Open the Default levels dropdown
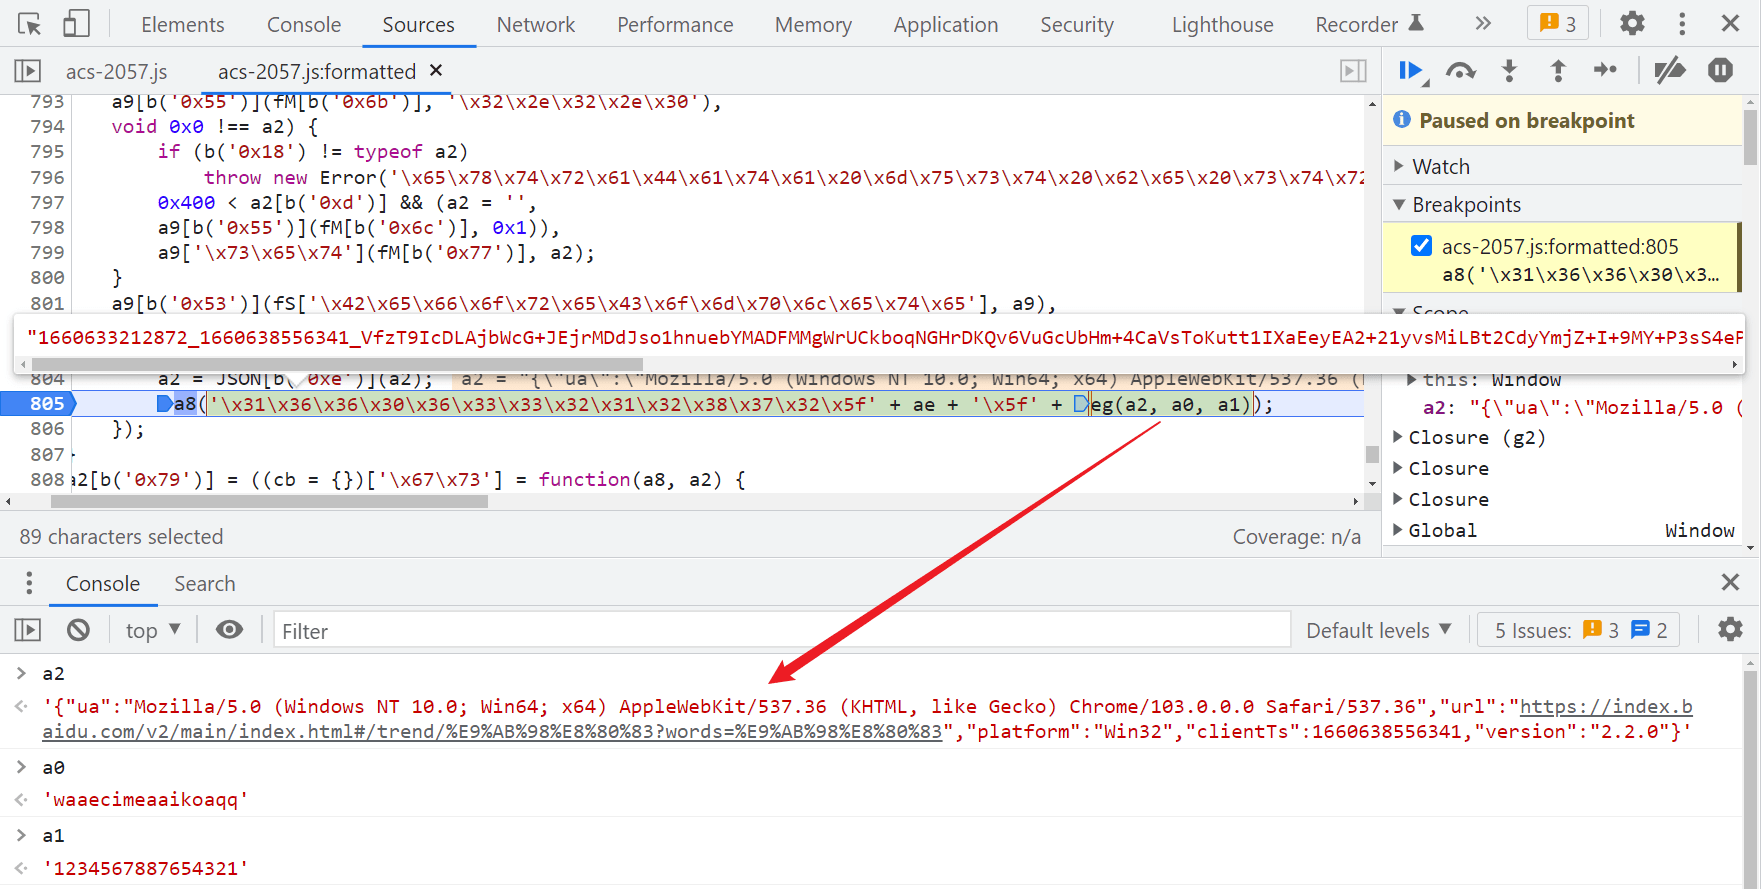Image resolution: width=1761 pixels, height=889 pixels. coord(1377,630)
